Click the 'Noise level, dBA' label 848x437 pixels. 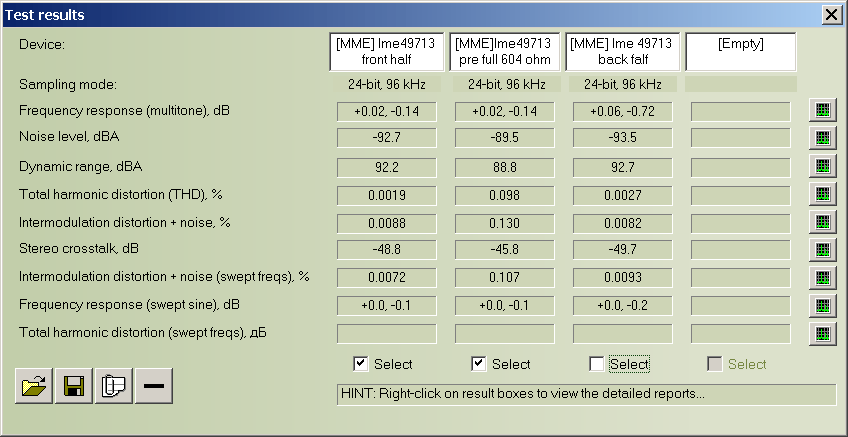click(x=69, y=137)
